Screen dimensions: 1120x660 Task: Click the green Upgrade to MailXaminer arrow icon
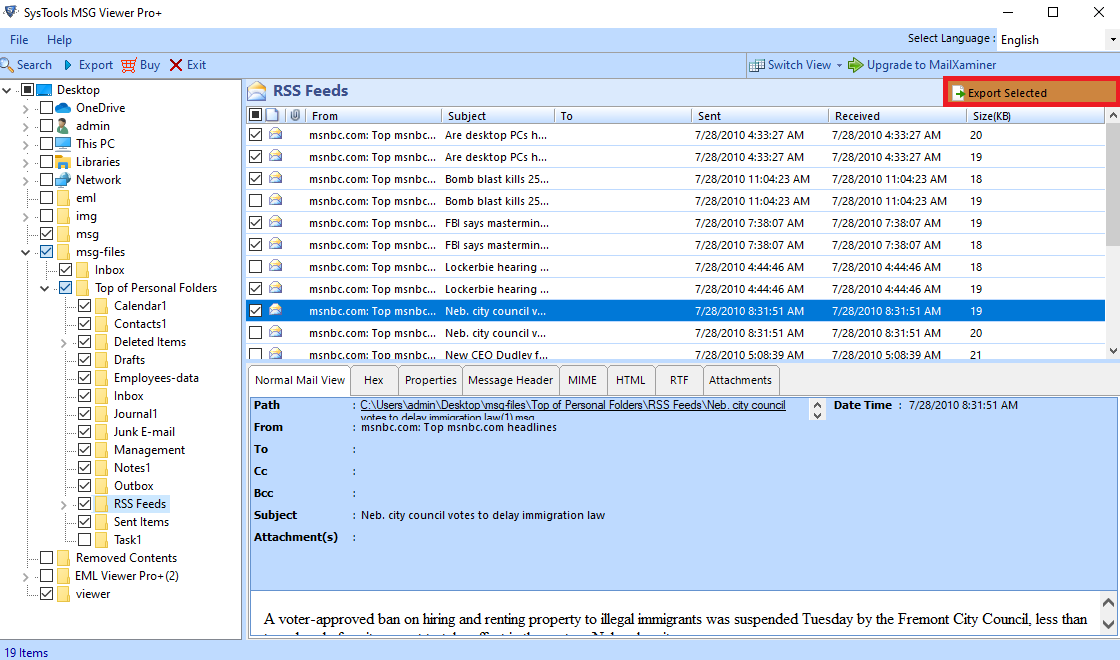(855, 65)
